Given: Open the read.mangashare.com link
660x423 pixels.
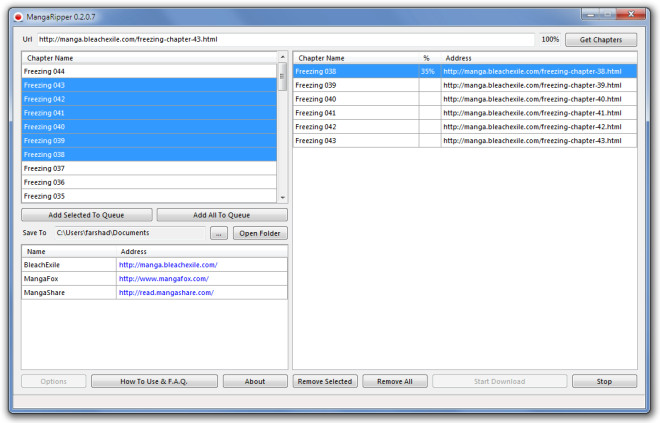Looking at the screenshot, I should coord(166,293).
